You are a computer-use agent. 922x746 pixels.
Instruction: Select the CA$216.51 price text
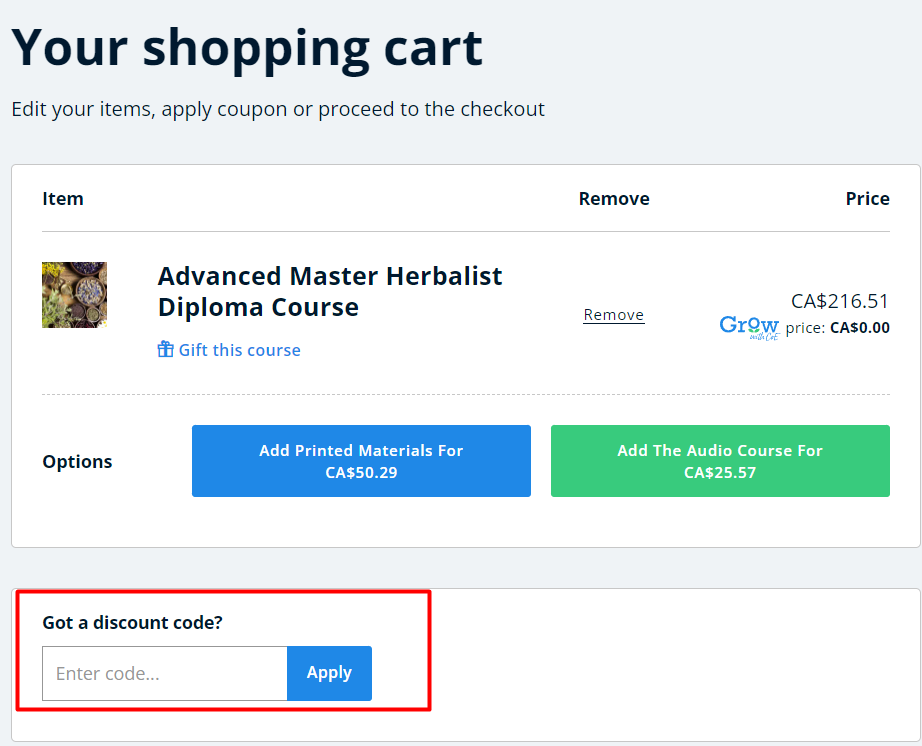(x=839, y=301)
